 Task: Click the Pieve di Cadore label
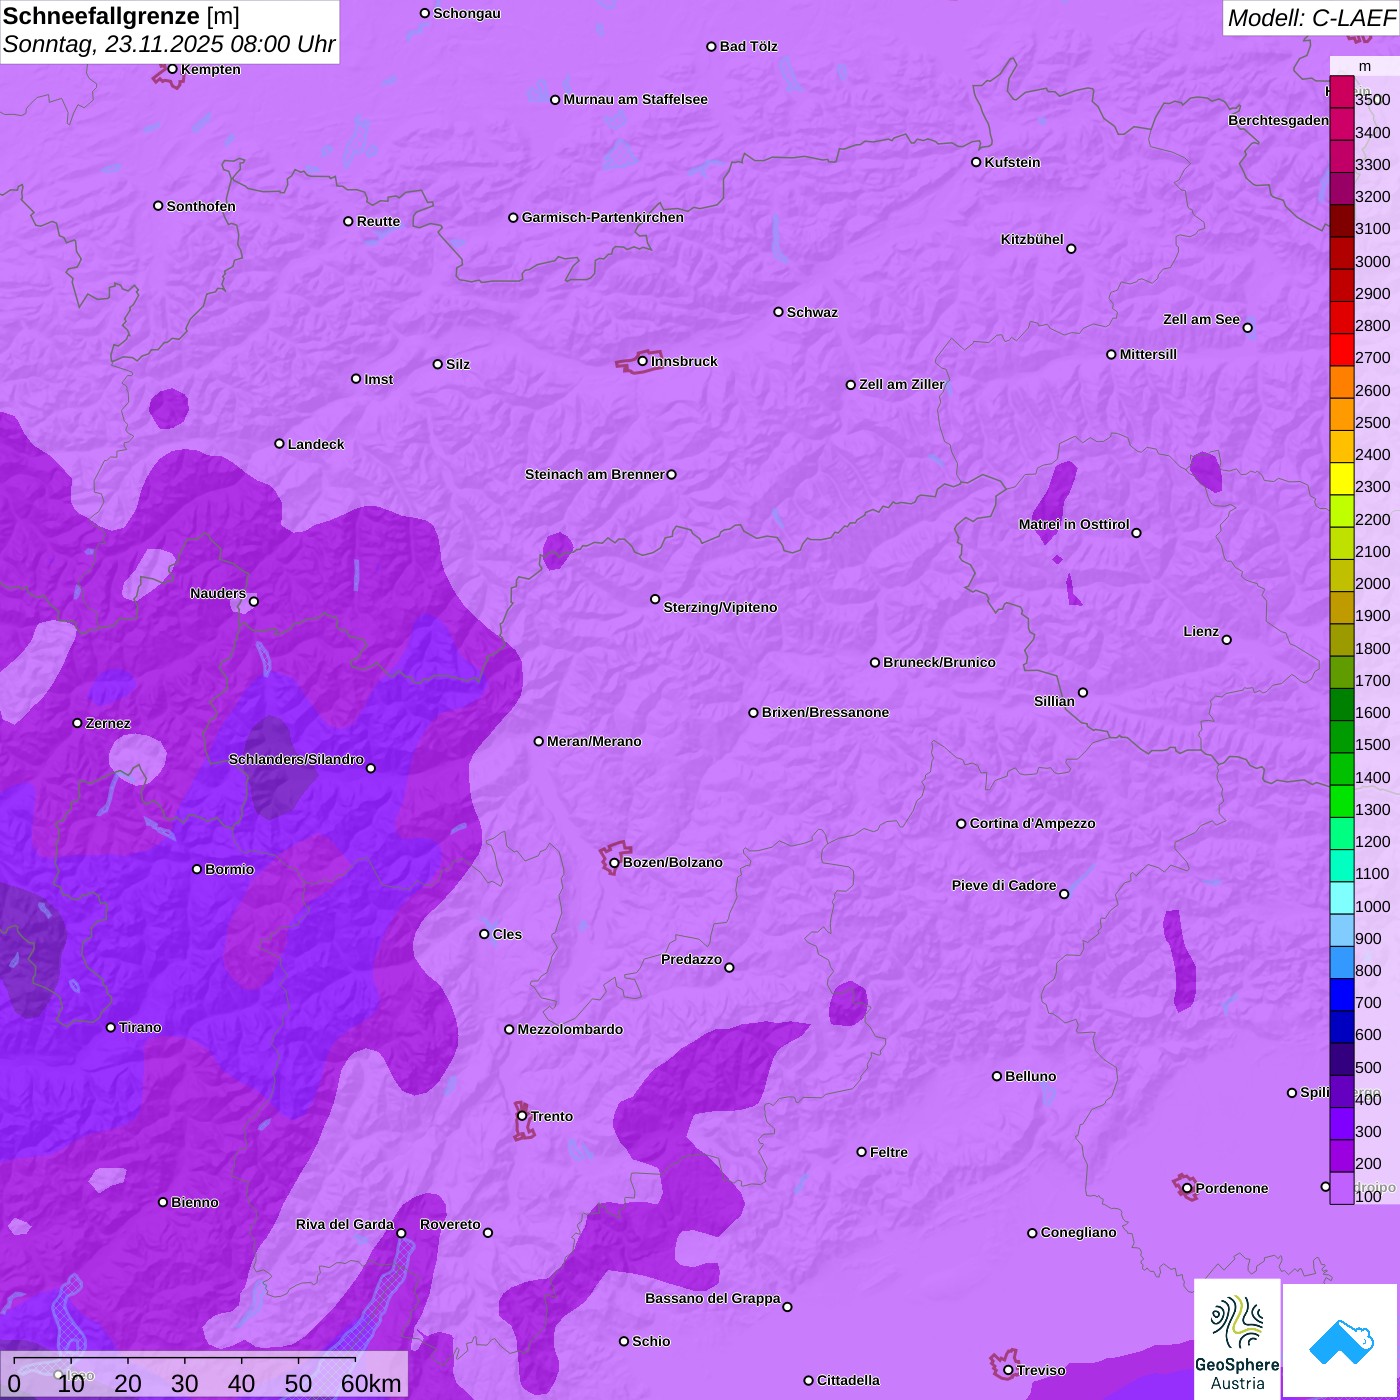point(1004,885)
